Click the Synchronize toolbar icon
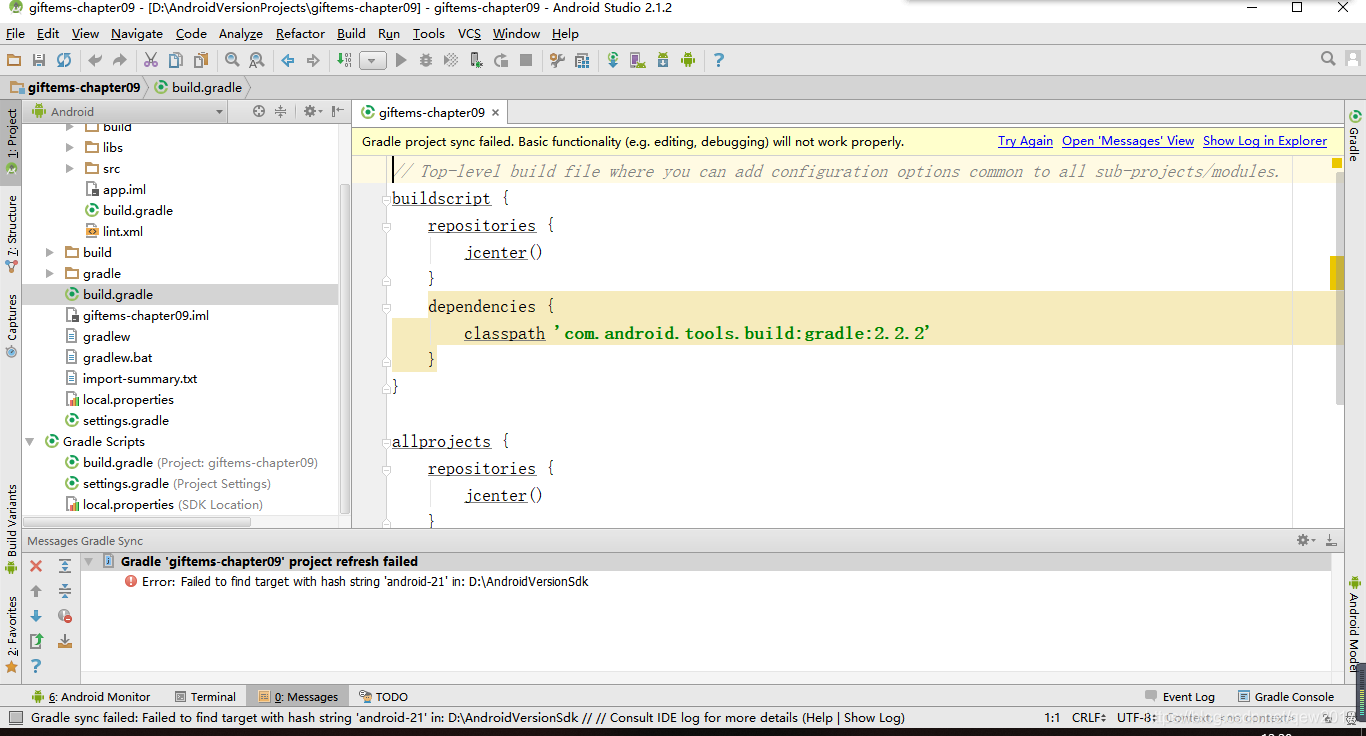1366x736 pixels. (x=64, y=60)
